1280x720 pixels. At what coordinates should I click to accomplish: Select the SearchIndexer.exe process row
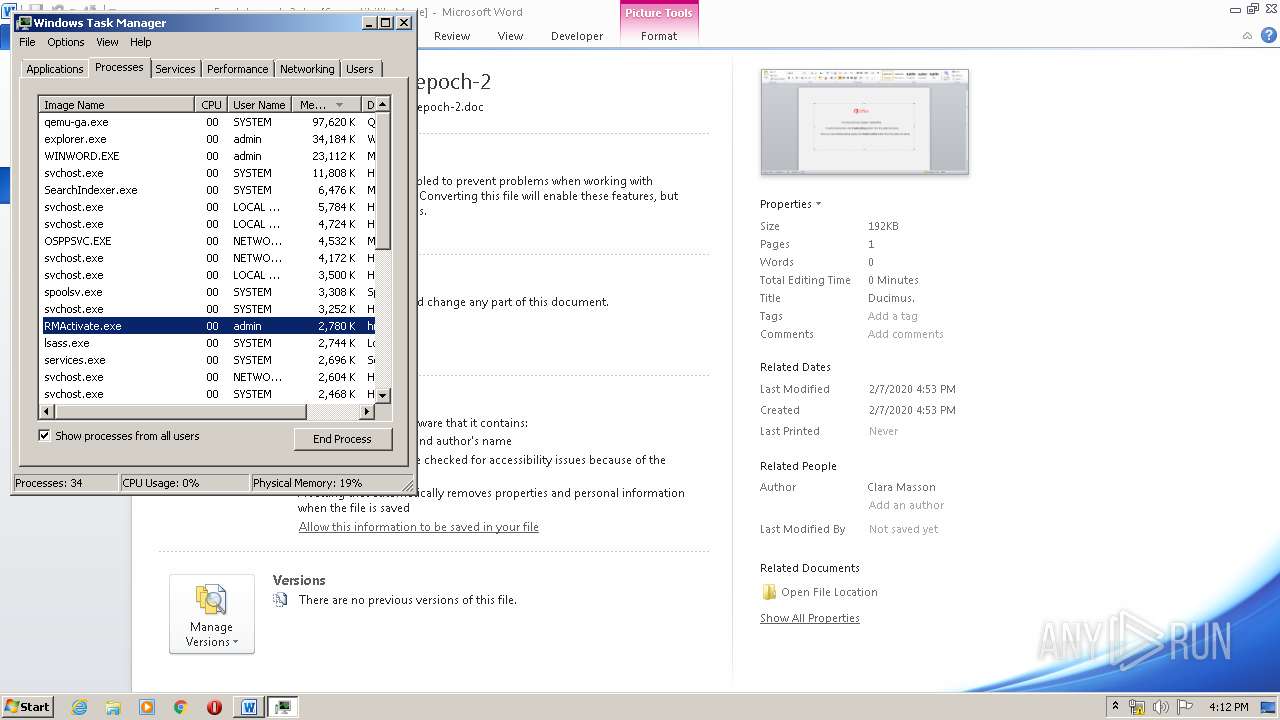tap(208, 190)
